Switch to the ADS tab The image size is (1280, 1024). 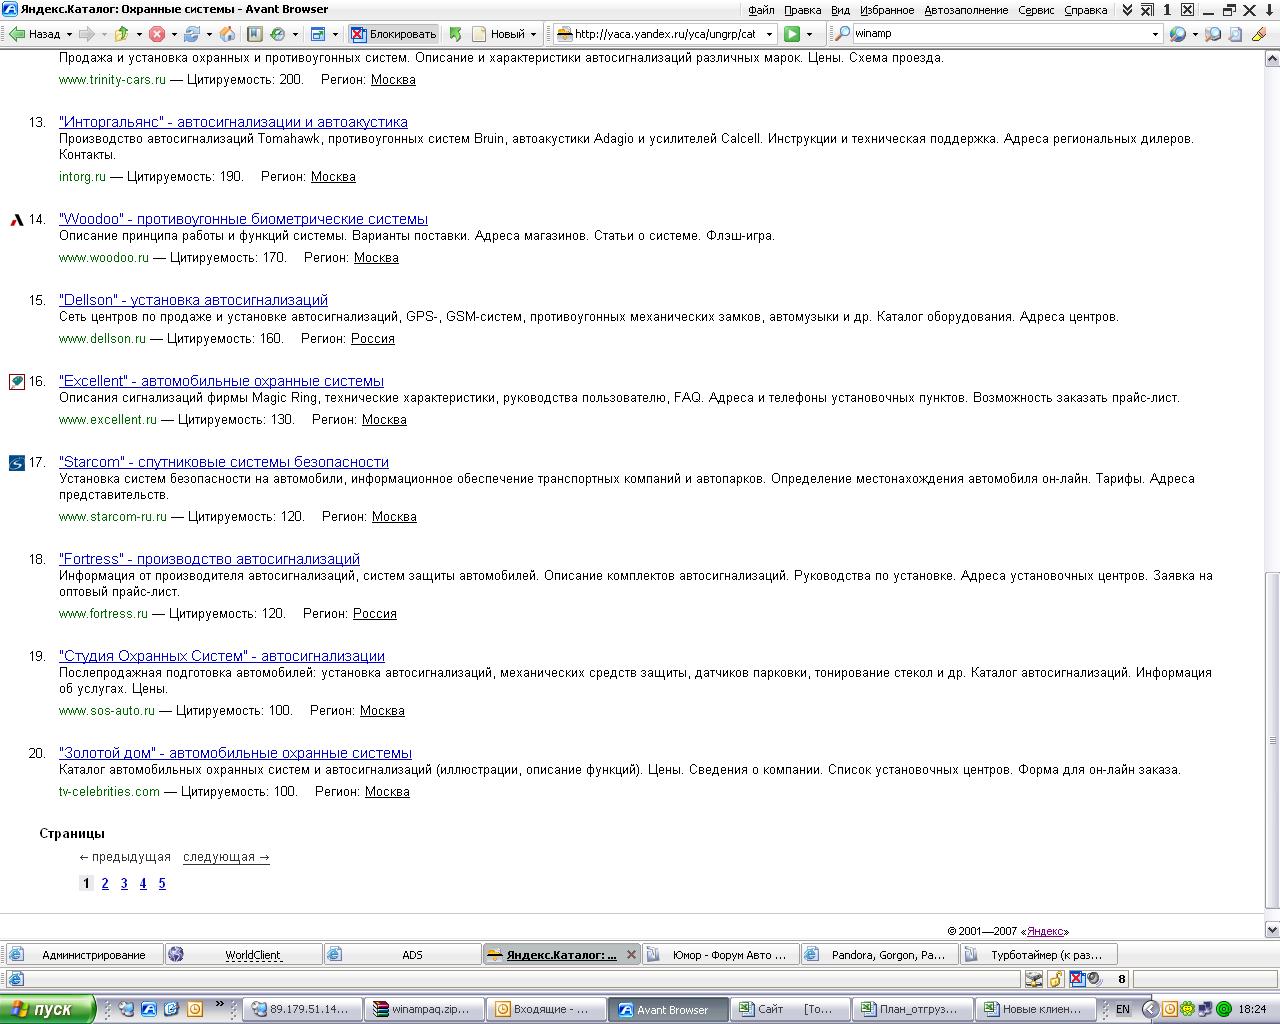pyautogui.click(x=401, y=954)
